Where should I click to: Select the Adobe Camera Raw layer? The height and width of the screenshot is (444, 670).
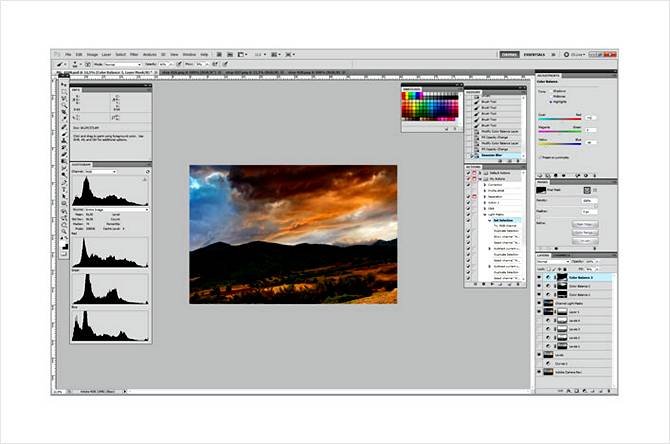(580, 371)
